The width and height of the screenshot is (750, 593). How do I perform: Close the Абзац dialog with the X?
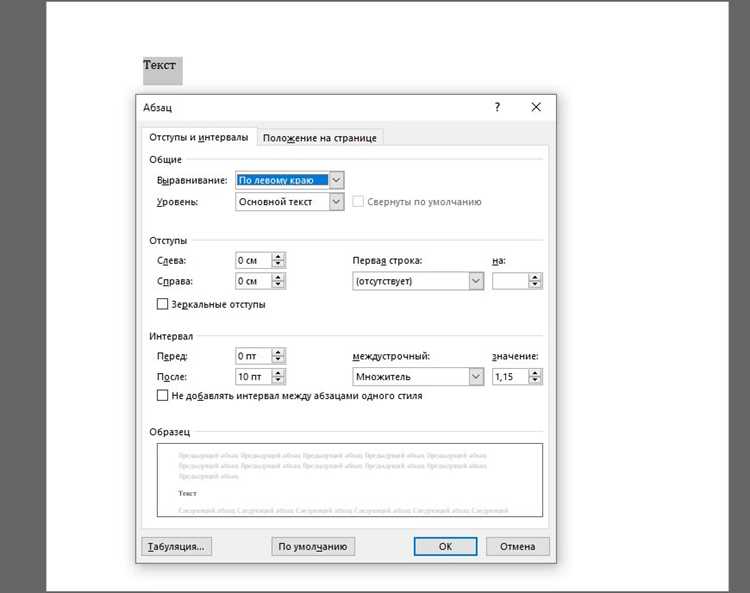click(x=536, y=107)
